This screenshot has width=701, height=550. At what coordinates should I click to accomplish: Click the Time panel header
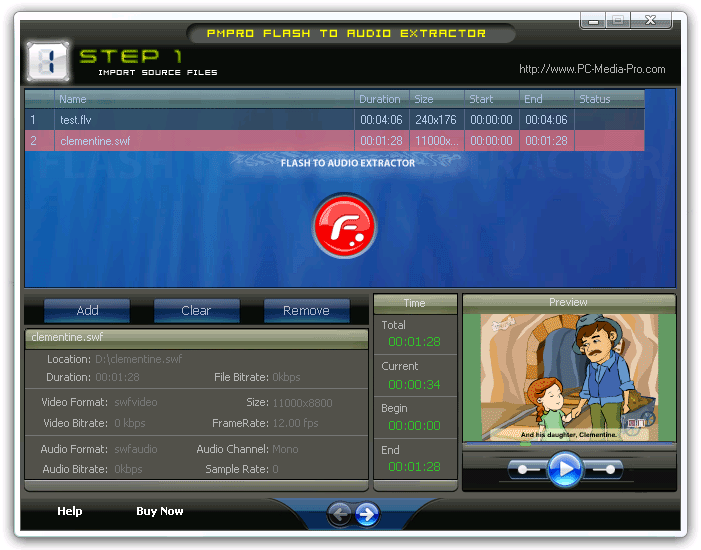click(415, 304)
